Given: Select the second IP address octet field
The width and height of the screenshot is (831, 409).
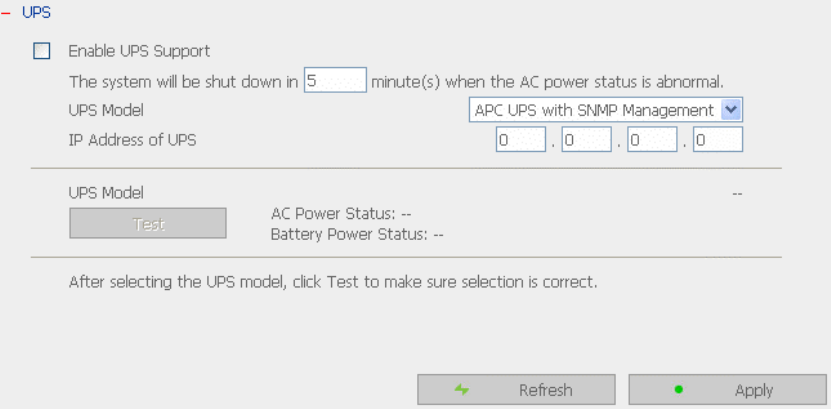Looking at the screenshot, I should (586, 140).
